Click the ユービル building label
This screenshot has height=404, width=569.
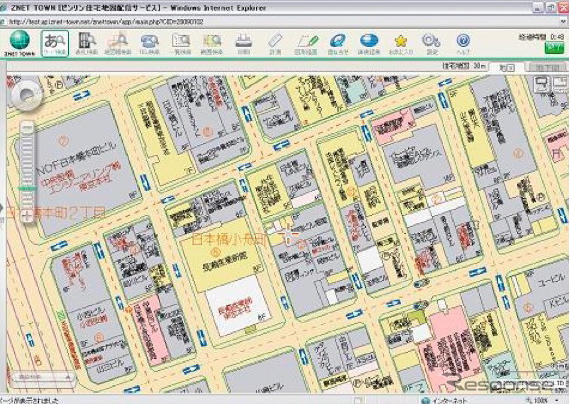551,281
